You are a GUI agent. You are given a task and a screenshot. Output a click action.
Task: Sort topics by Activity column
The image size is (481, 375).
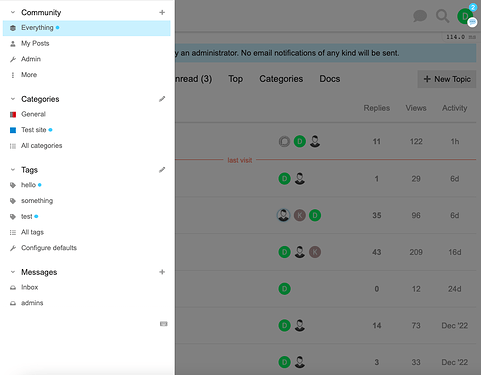(455, 108)
